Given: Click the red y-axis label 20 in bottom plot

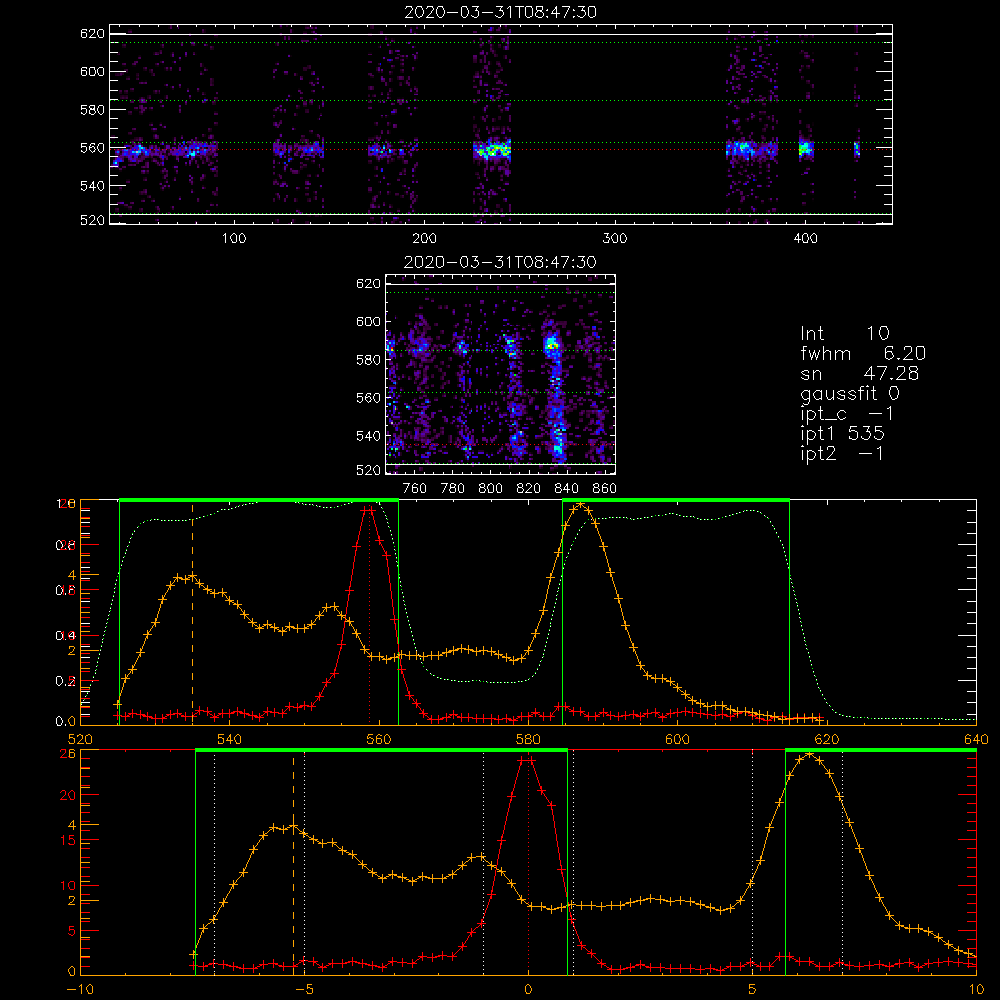Looking at the screenshot, I should coord(68,795).
